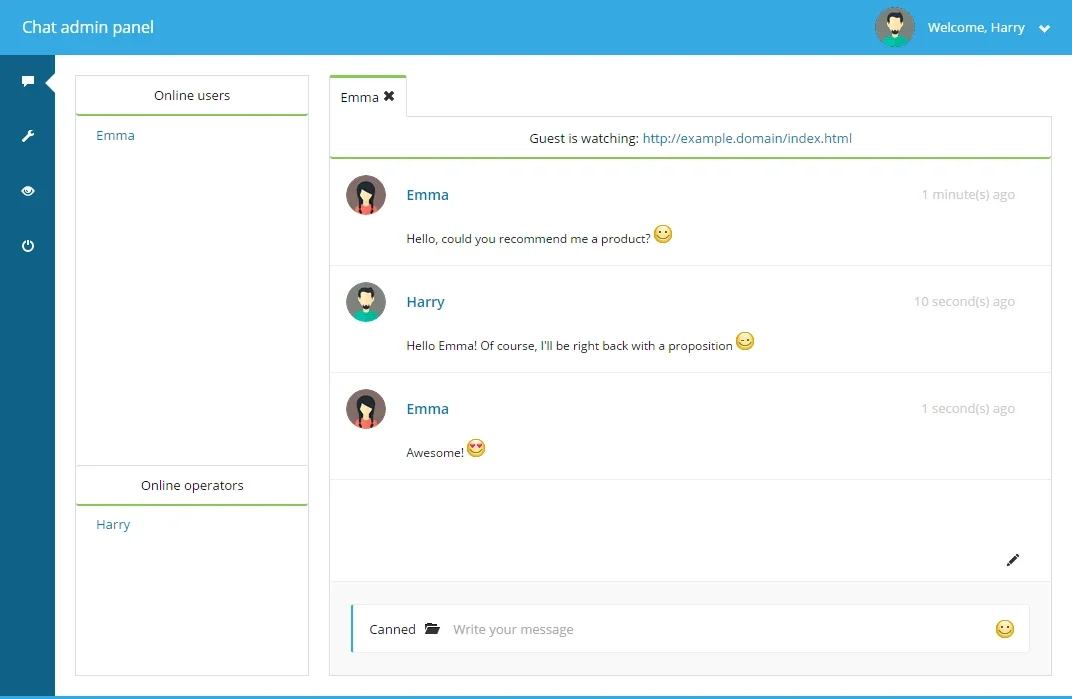Click the Harry name in the conversation
1072x699 pixels.
pyautogui.click(x=425, y=302)
